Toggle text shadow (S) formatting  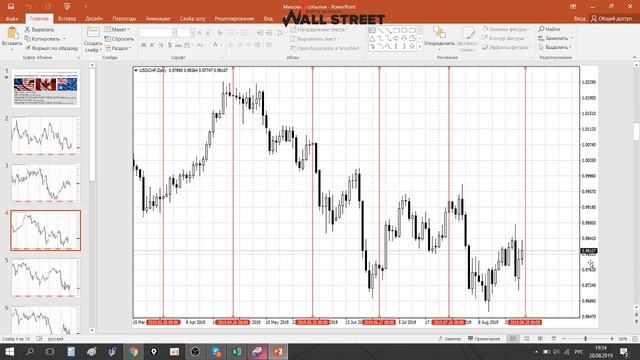point(169,45)
